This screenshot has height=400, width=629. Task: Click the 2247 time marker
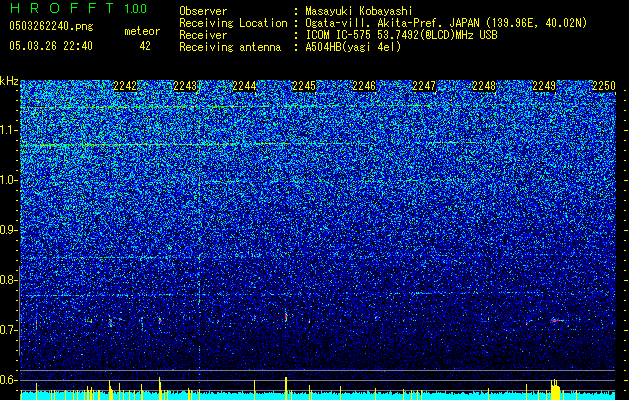click(x=424, y=86)
